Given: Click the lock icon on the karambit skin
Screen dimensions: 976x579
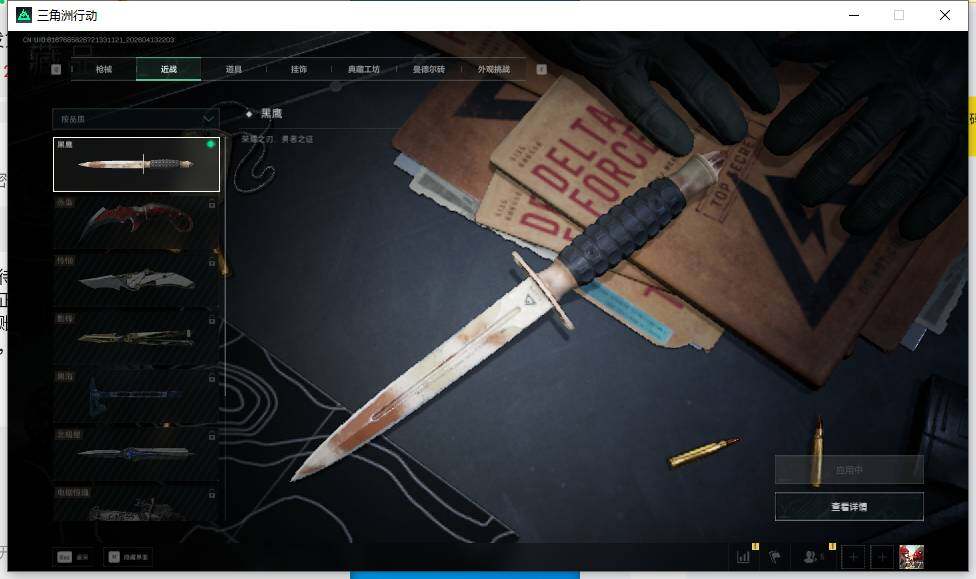Looking at the screenshot, I should tap(212, 204).
